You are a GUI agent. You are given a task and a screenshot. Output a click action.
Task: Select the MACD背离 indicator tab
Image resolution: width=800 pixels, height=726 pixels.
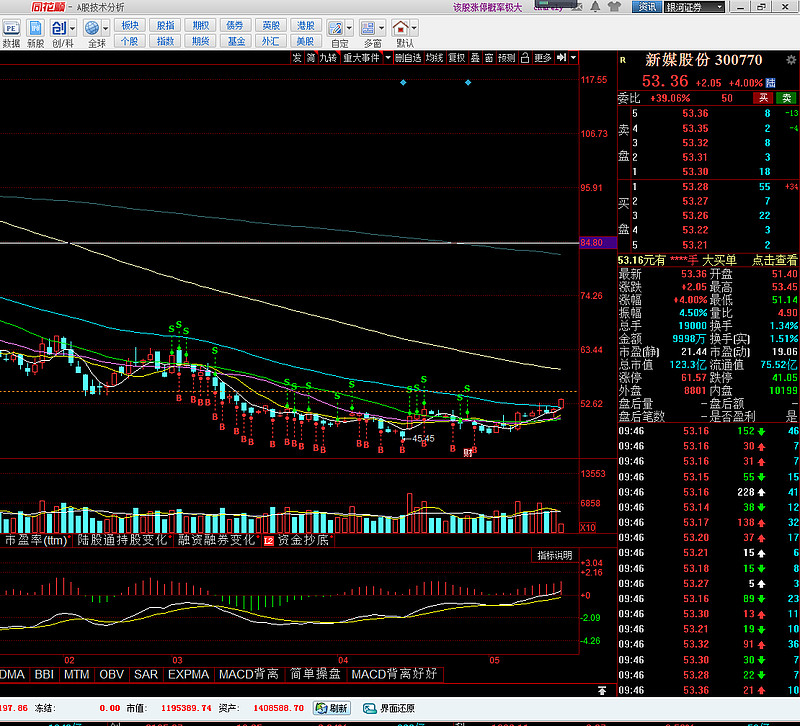coord(249,674)
